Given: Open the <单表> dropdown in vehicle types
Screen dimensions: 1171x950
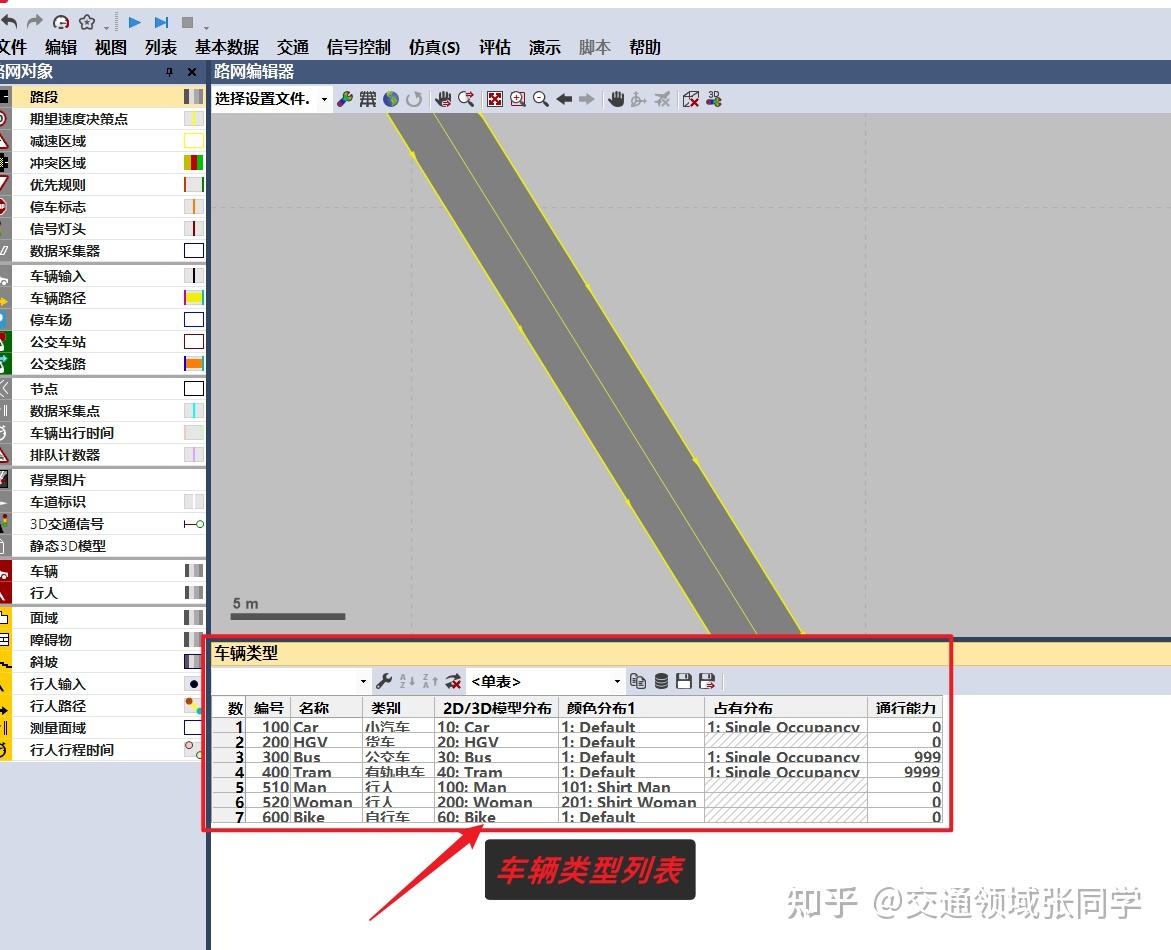Looking at the screenshot, I should coord(617,681).
